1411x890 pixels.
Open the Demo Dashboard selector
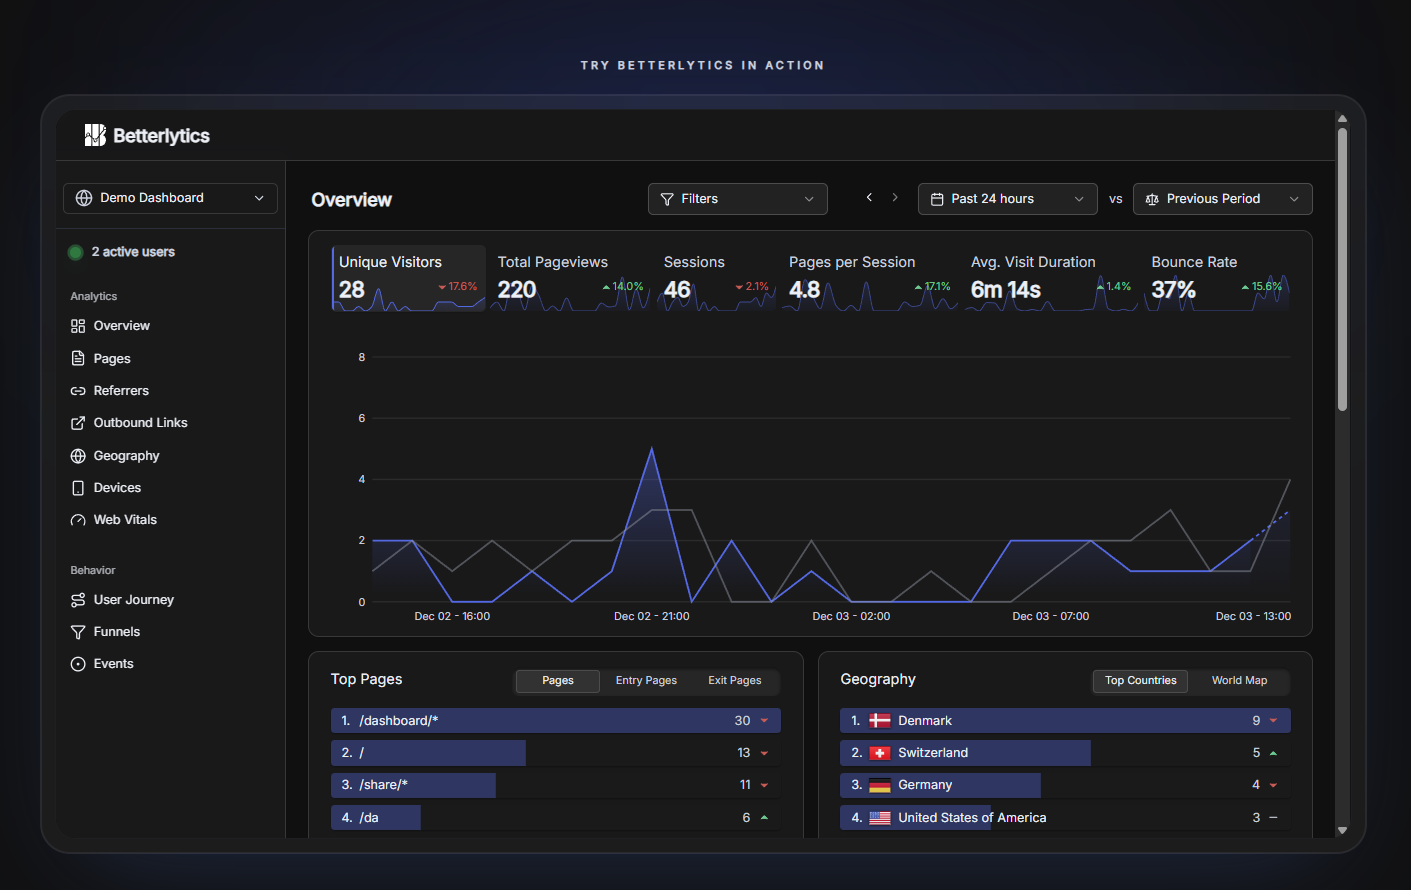click(170, 198)
